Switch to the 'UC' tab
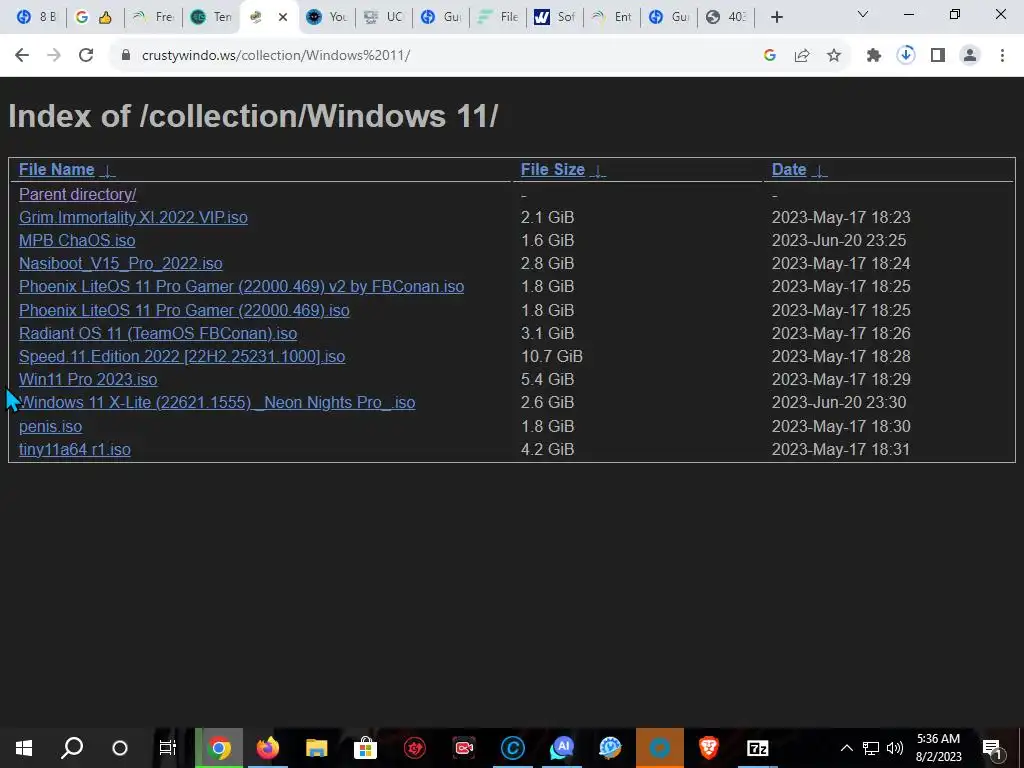This screenshot has width=1024, height=768. 384,17
